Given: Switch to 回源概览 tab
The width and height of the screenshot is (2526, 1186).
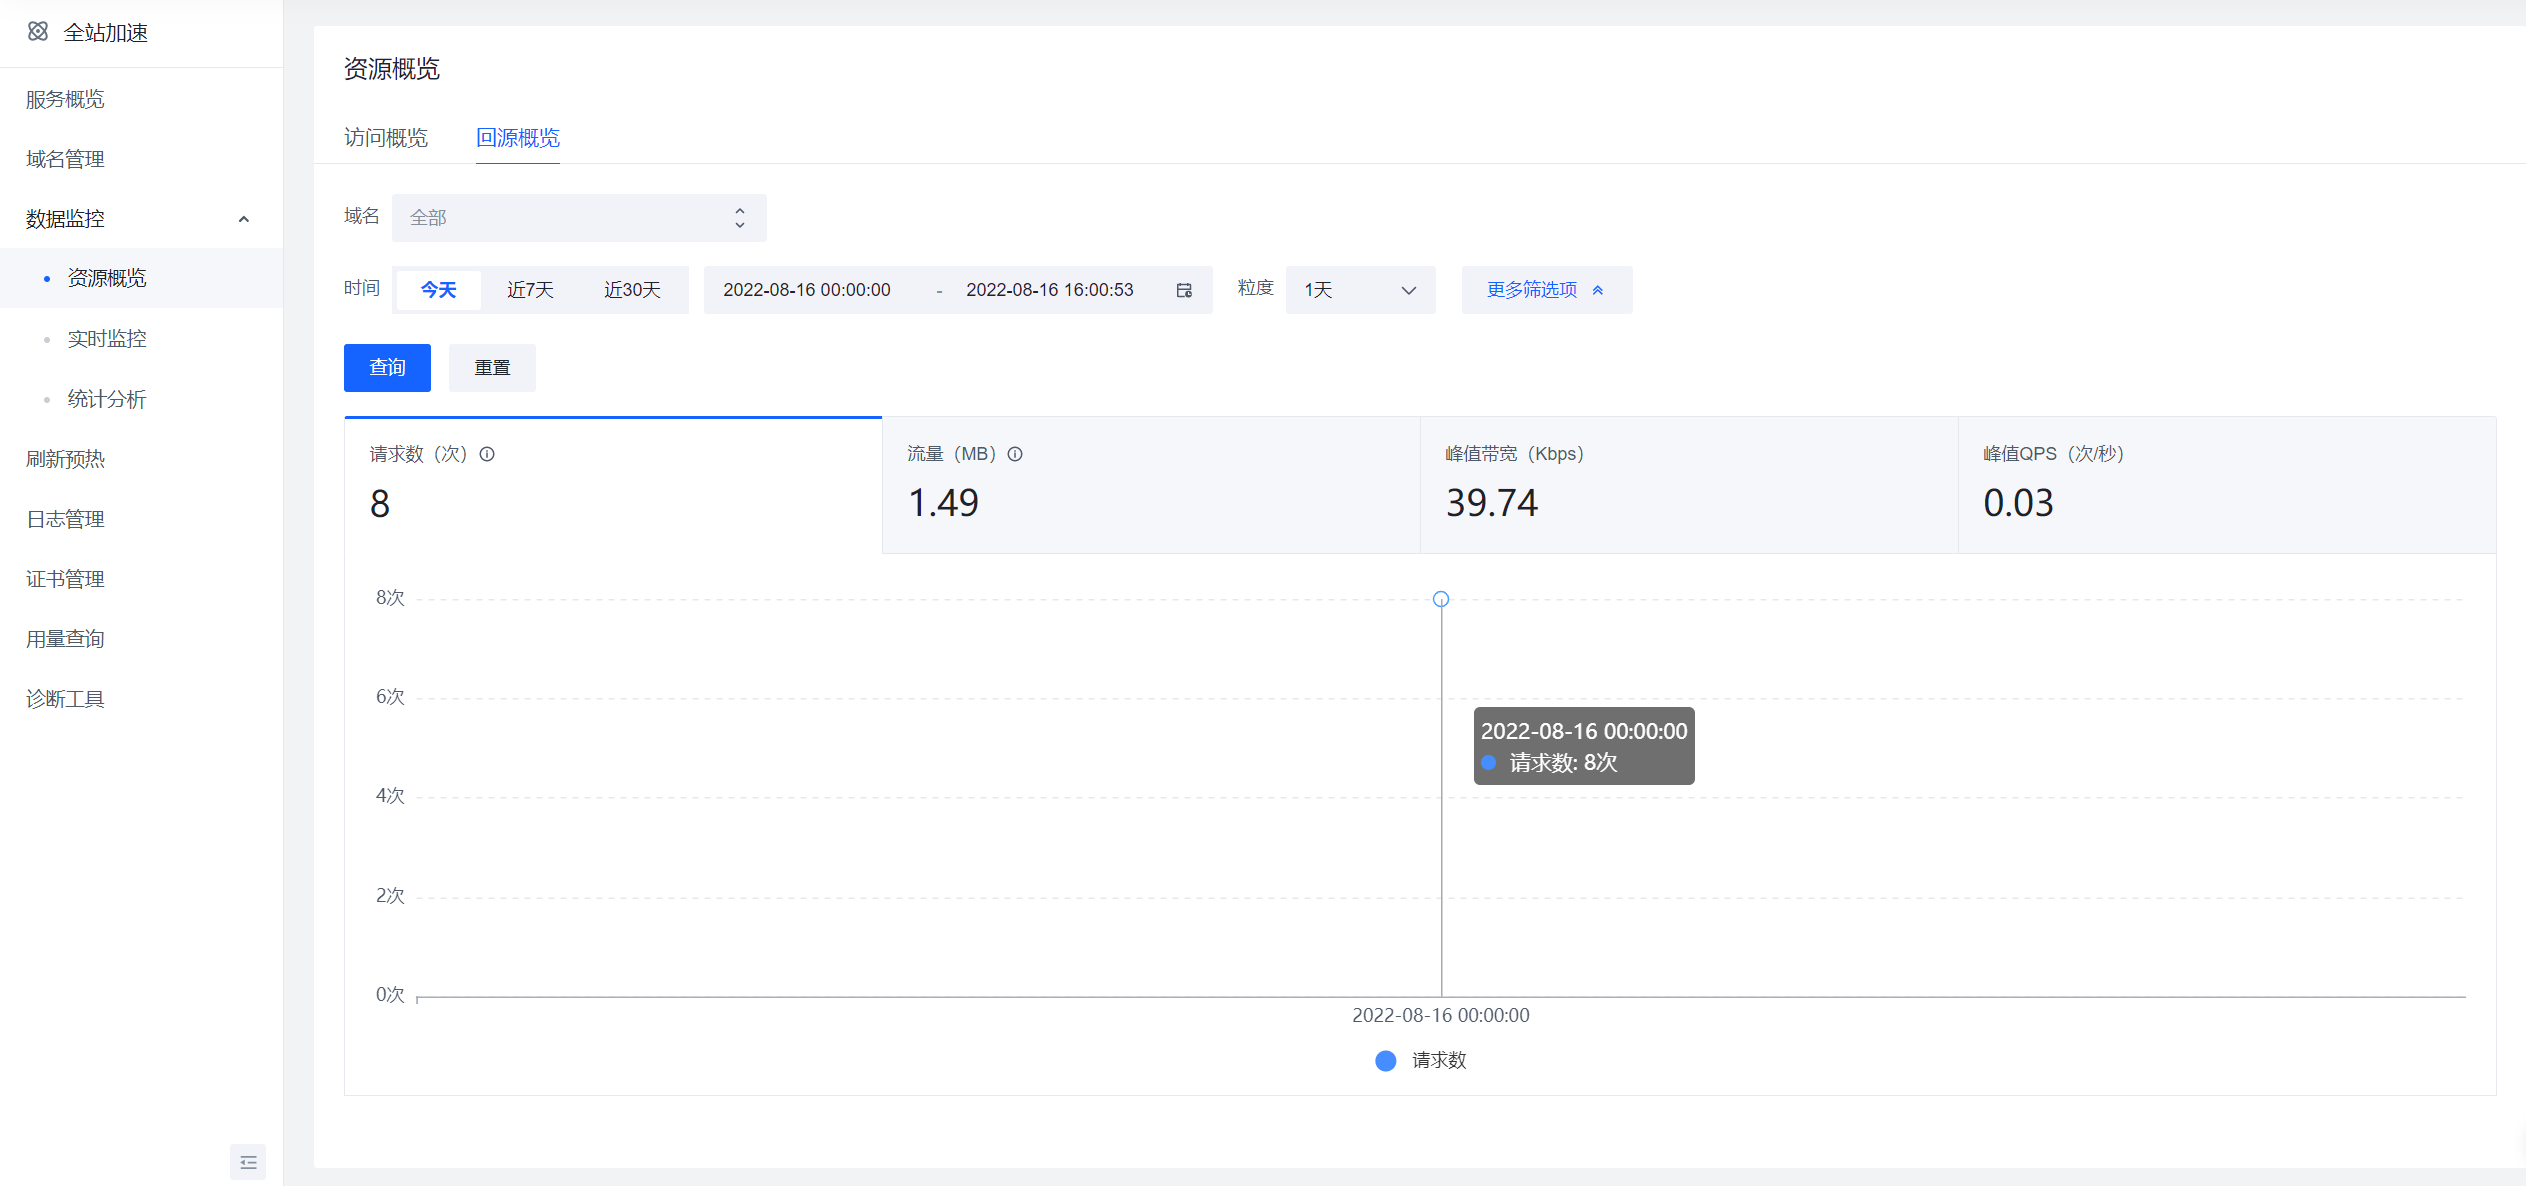Looking at the screenshot, I should pyautogui.click(x=517, y=138).
